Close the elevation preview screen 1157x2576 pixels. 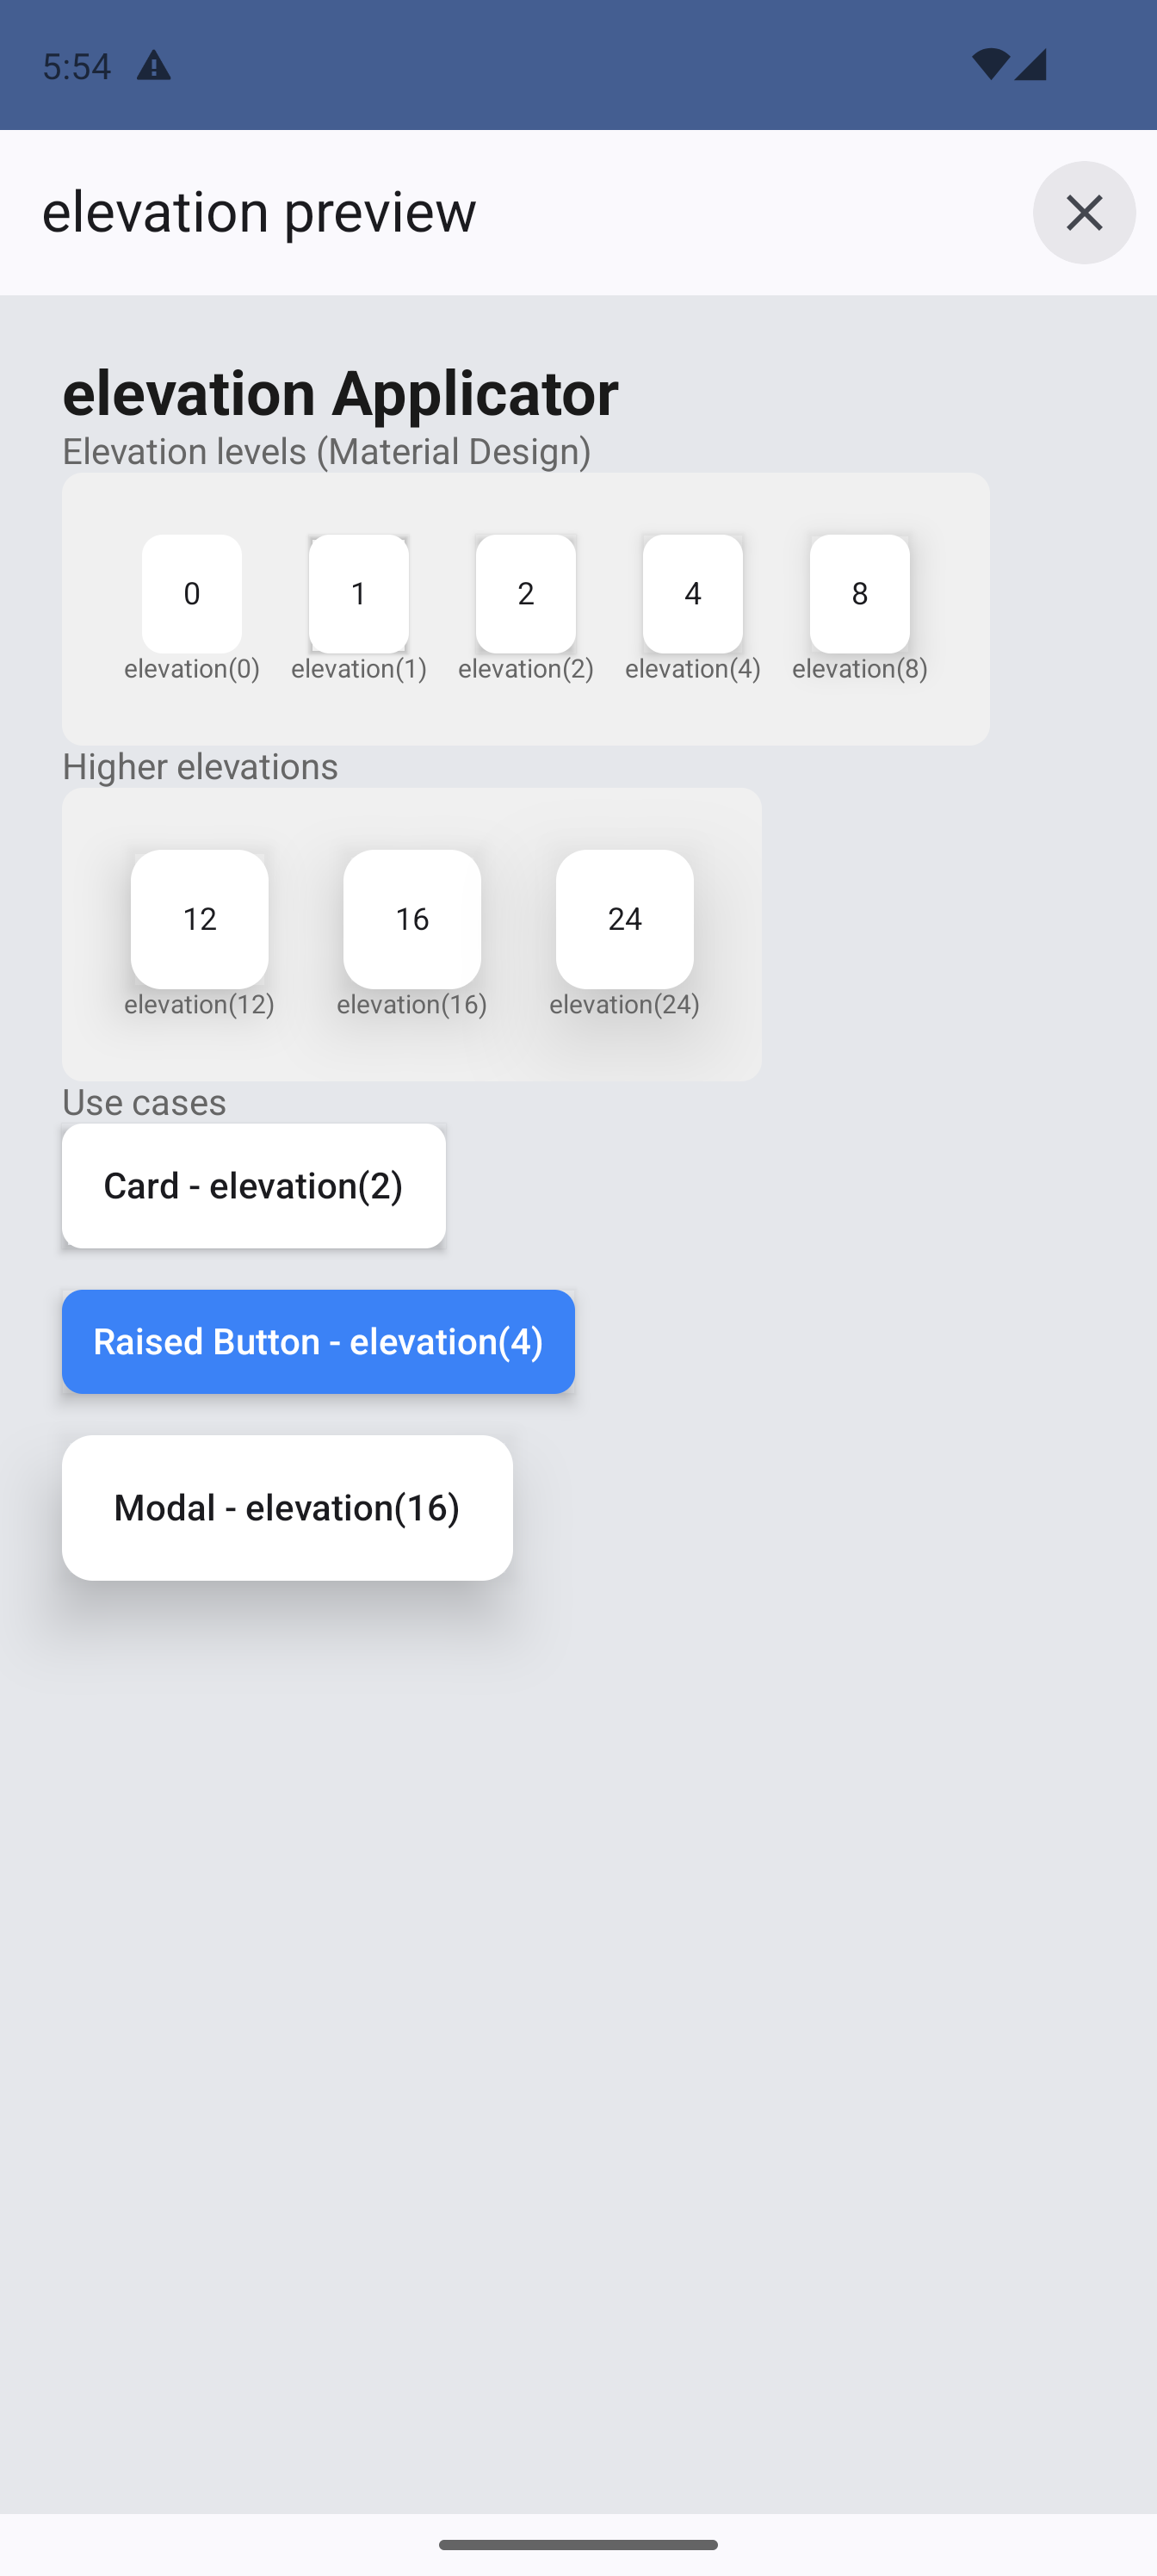coord(1083,212)
